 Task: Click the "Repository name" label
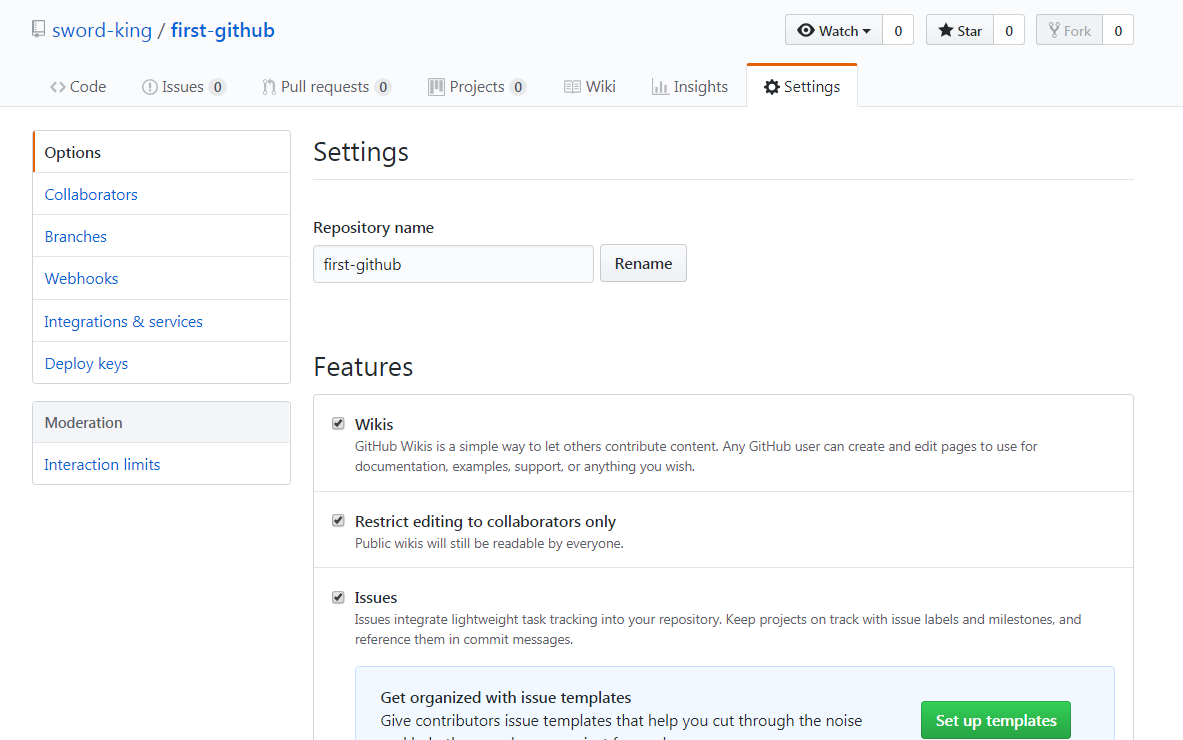373,227
